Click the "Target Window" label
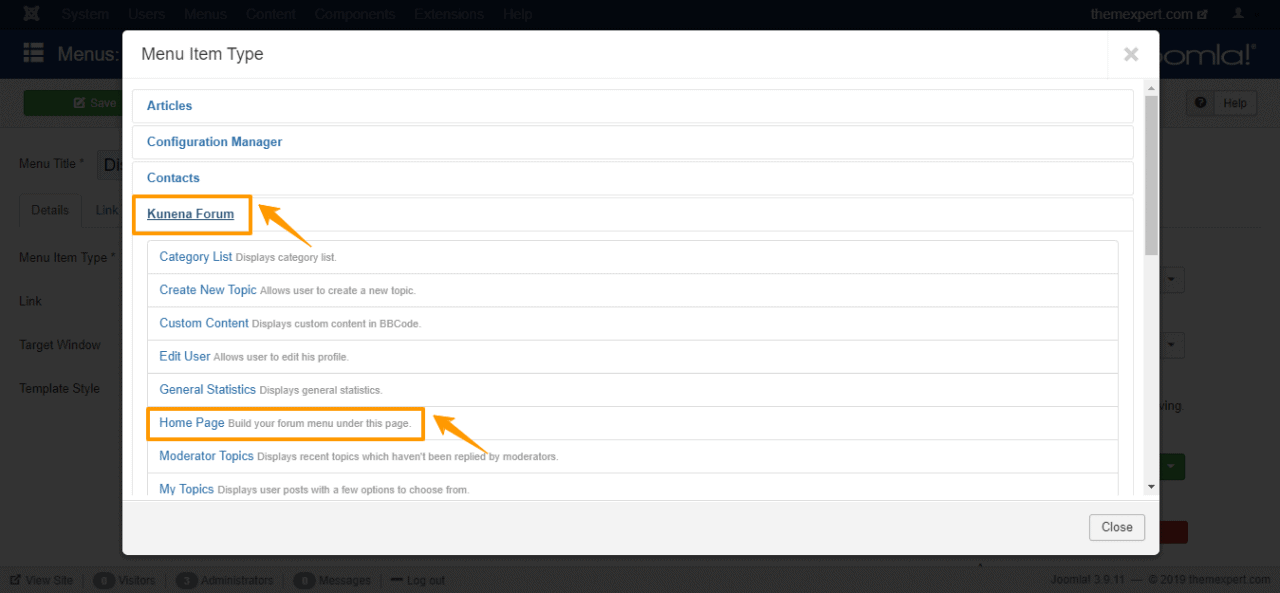 coord(60,345)
